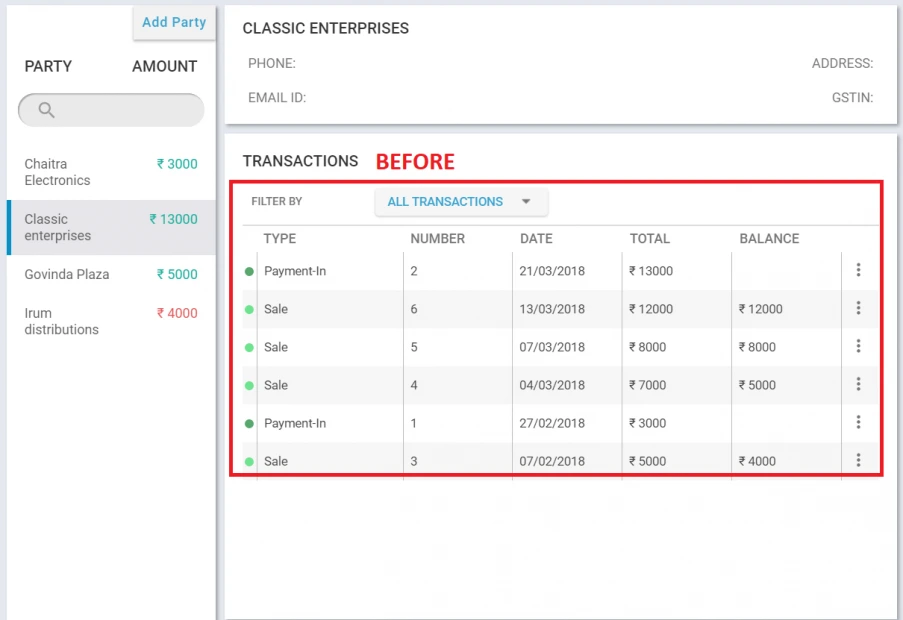Open the three-dot menu for Sale number 3
903x620 pixels.
[x=858, y=460]
